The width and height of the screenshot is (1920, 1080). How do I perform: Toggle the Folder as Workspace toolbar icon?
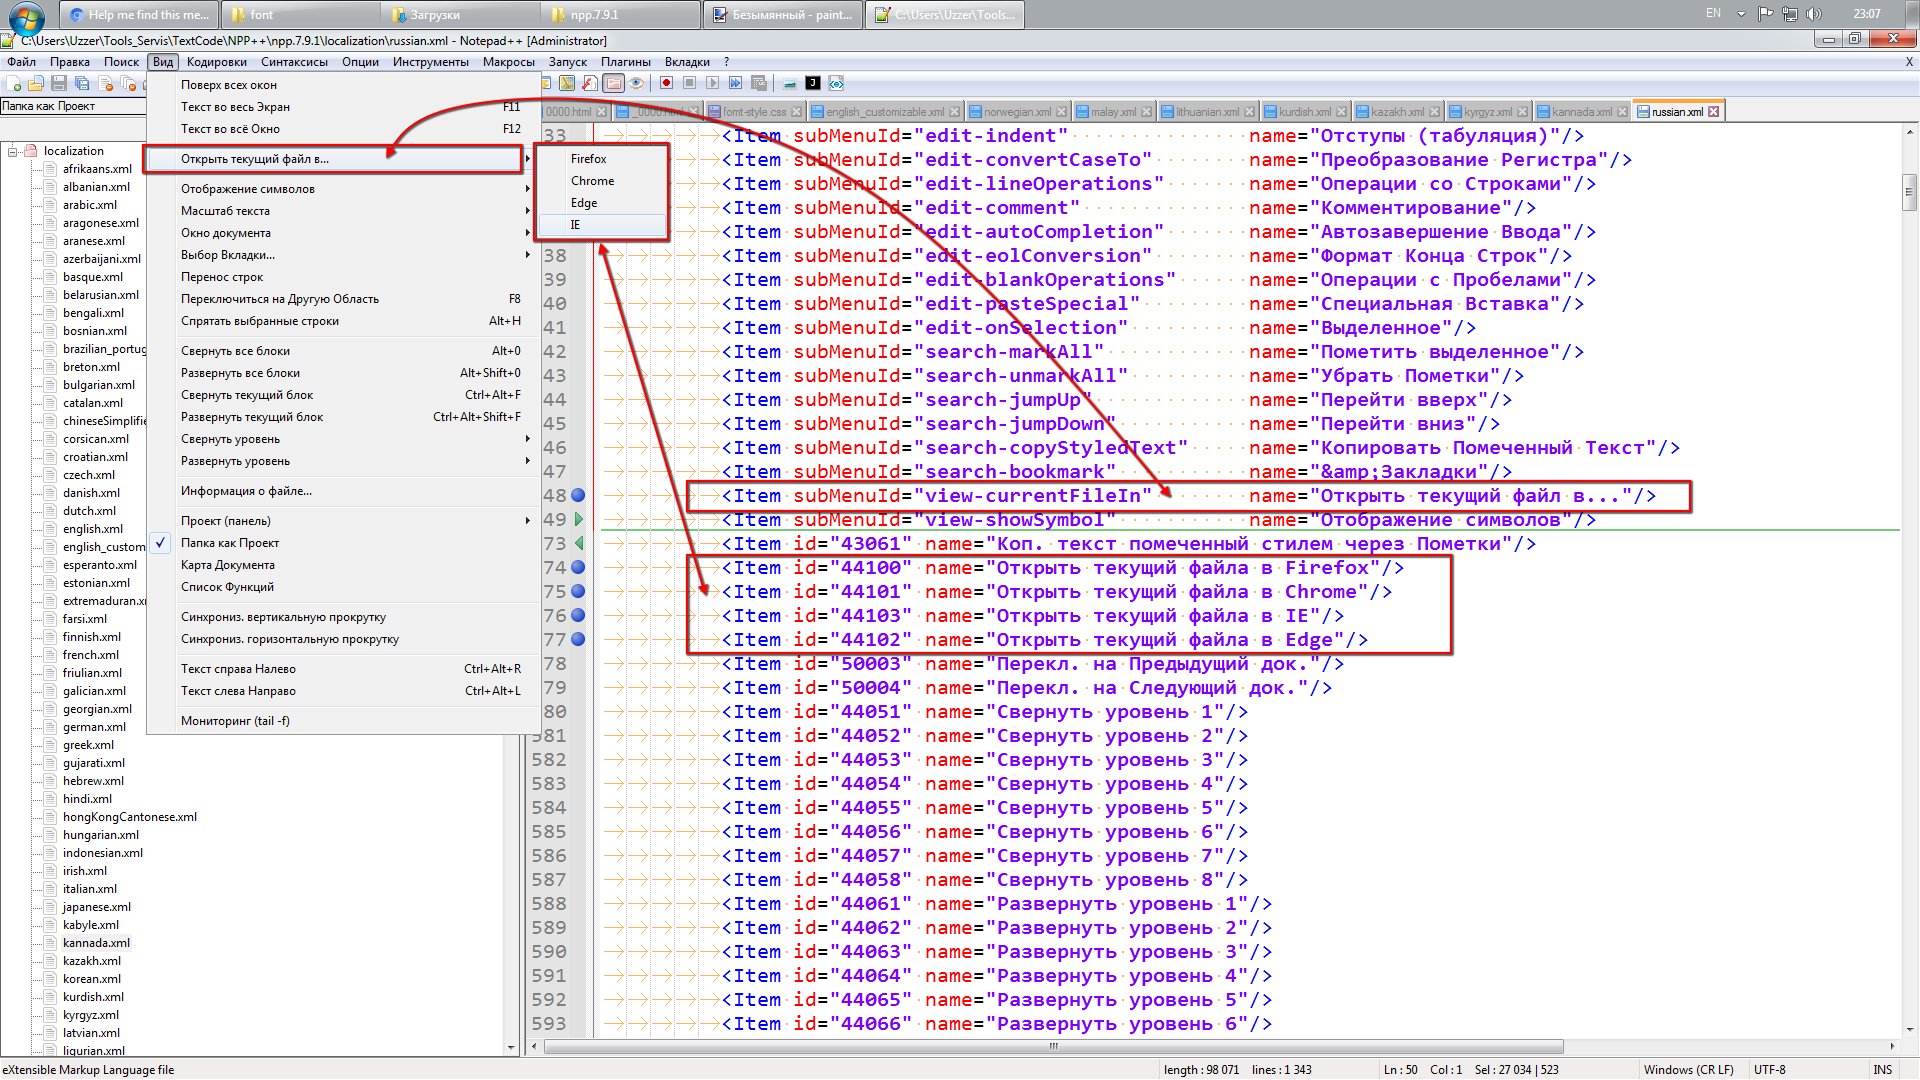tap(613, 83)
